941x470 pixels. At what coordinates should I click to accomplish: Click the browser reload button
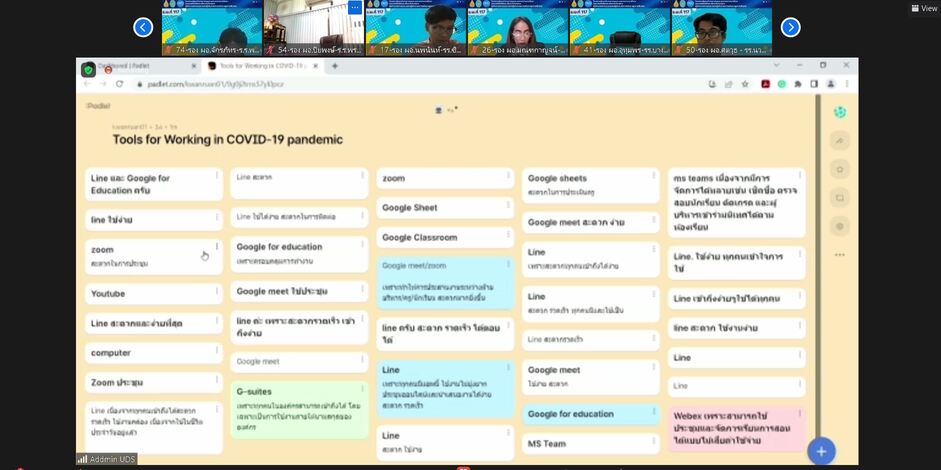119,84
